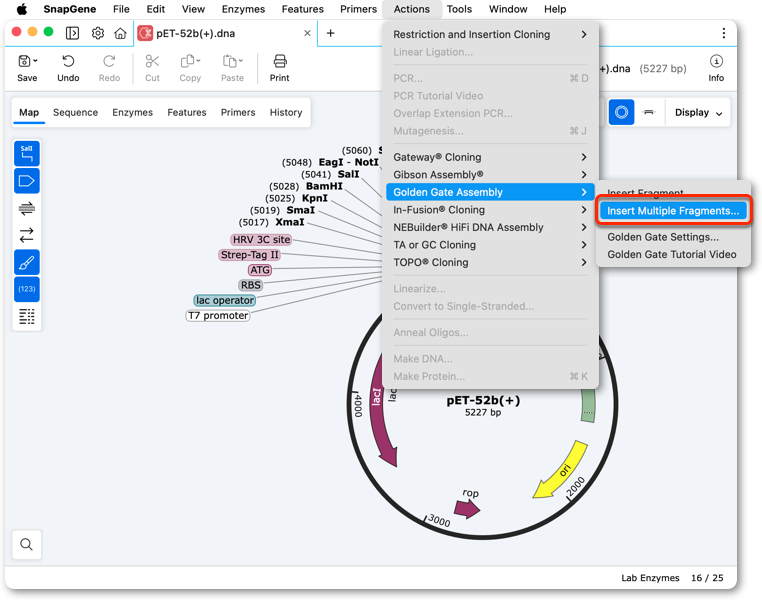Switch to the History tab
This screenshot has width=762, height=600.
(286, 112)
